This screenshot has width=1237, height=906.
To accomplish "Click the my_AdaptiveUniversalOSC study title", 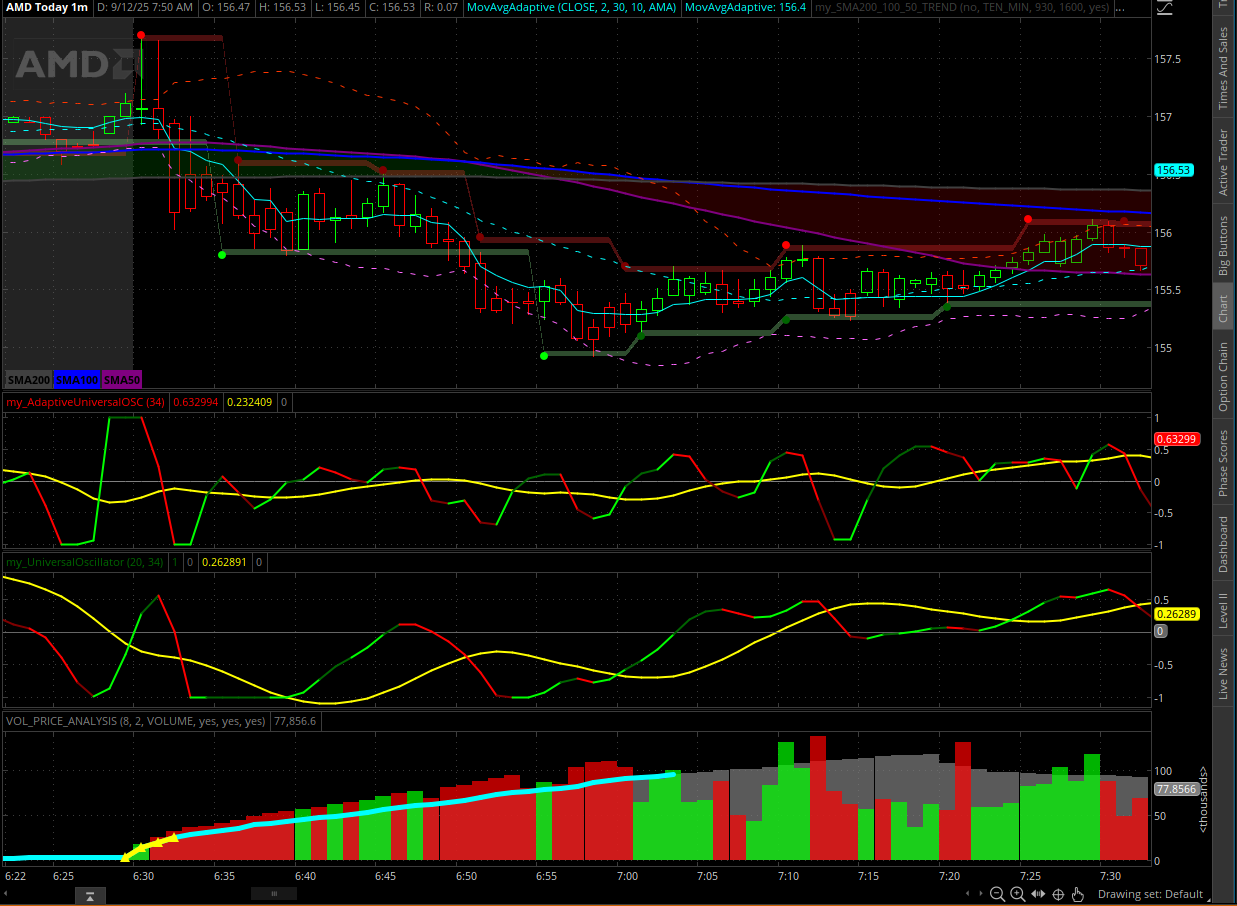I will point(70,402).
